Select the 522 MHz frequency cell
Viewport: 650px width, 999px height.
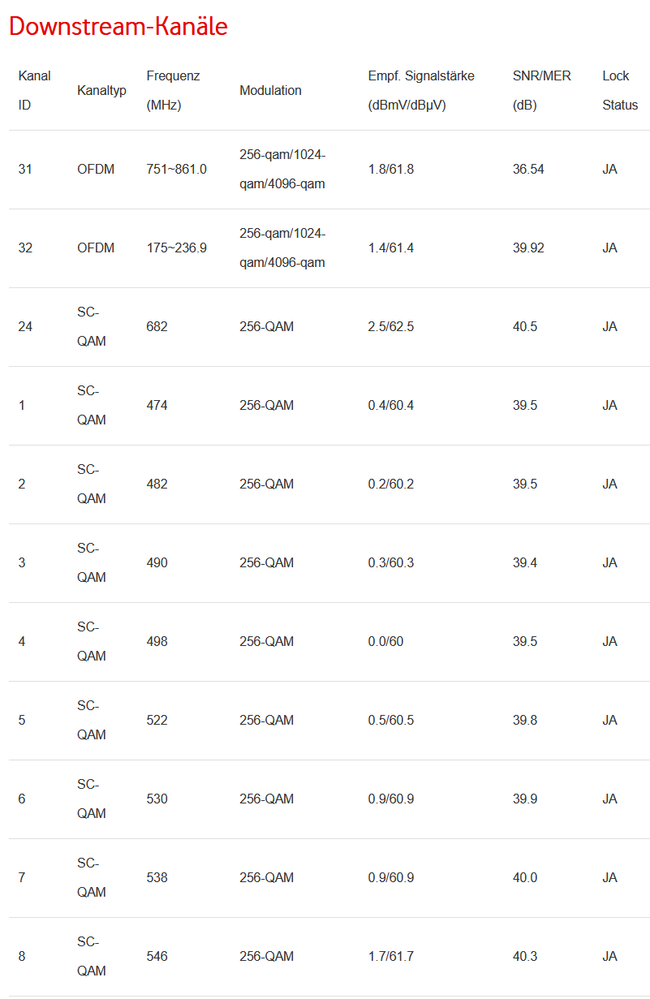tap(157, 720)
